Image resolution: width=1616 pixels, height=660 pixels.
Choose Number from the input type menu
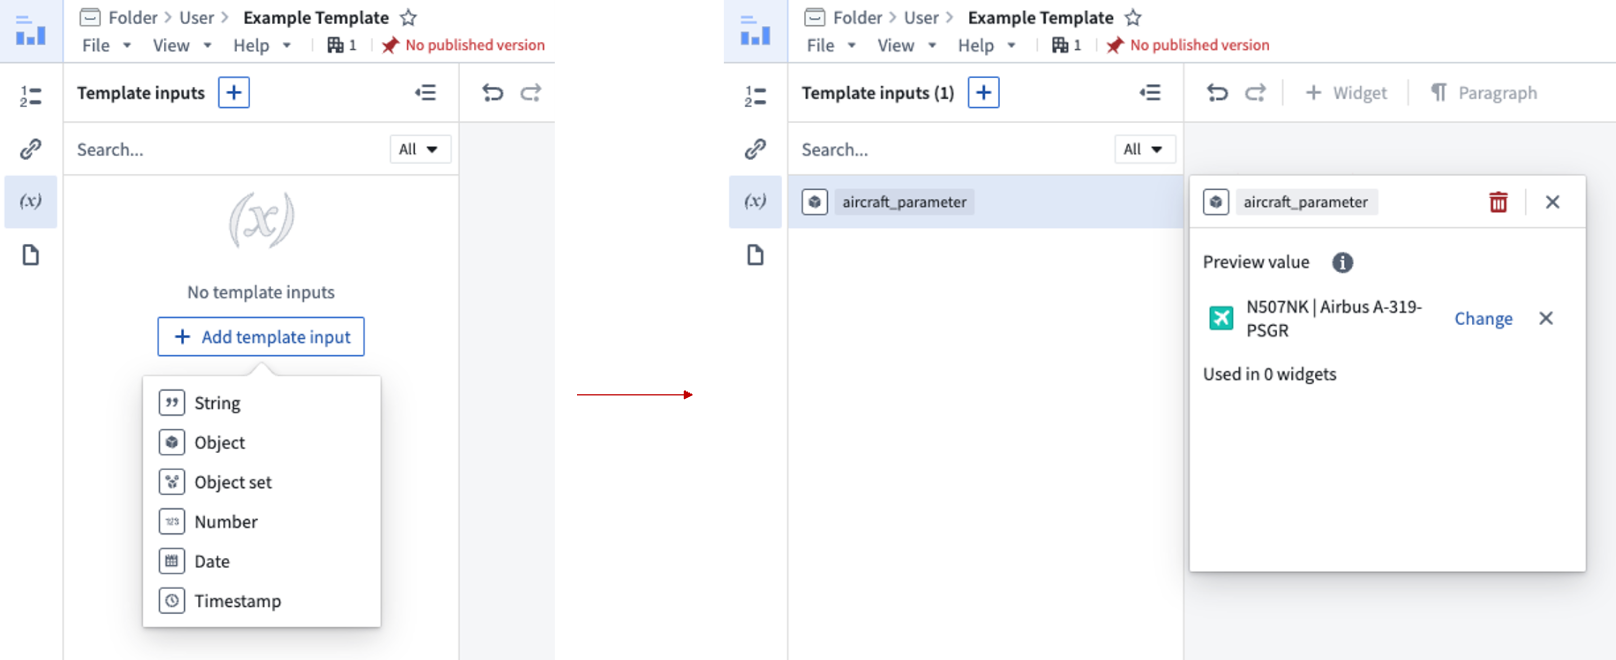click(x=262, y=522)
